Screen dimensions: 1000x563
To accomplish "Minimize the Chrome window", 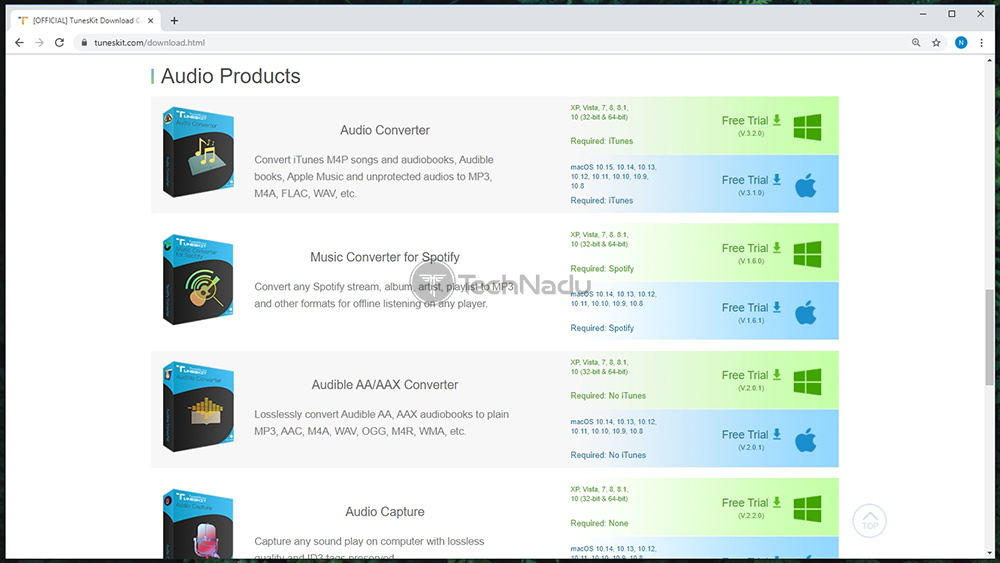I will 923,14.
